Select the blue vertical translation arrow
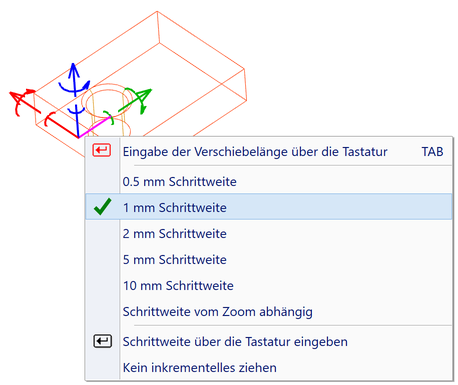Screen dimensions: 458x385 (74, 80)
